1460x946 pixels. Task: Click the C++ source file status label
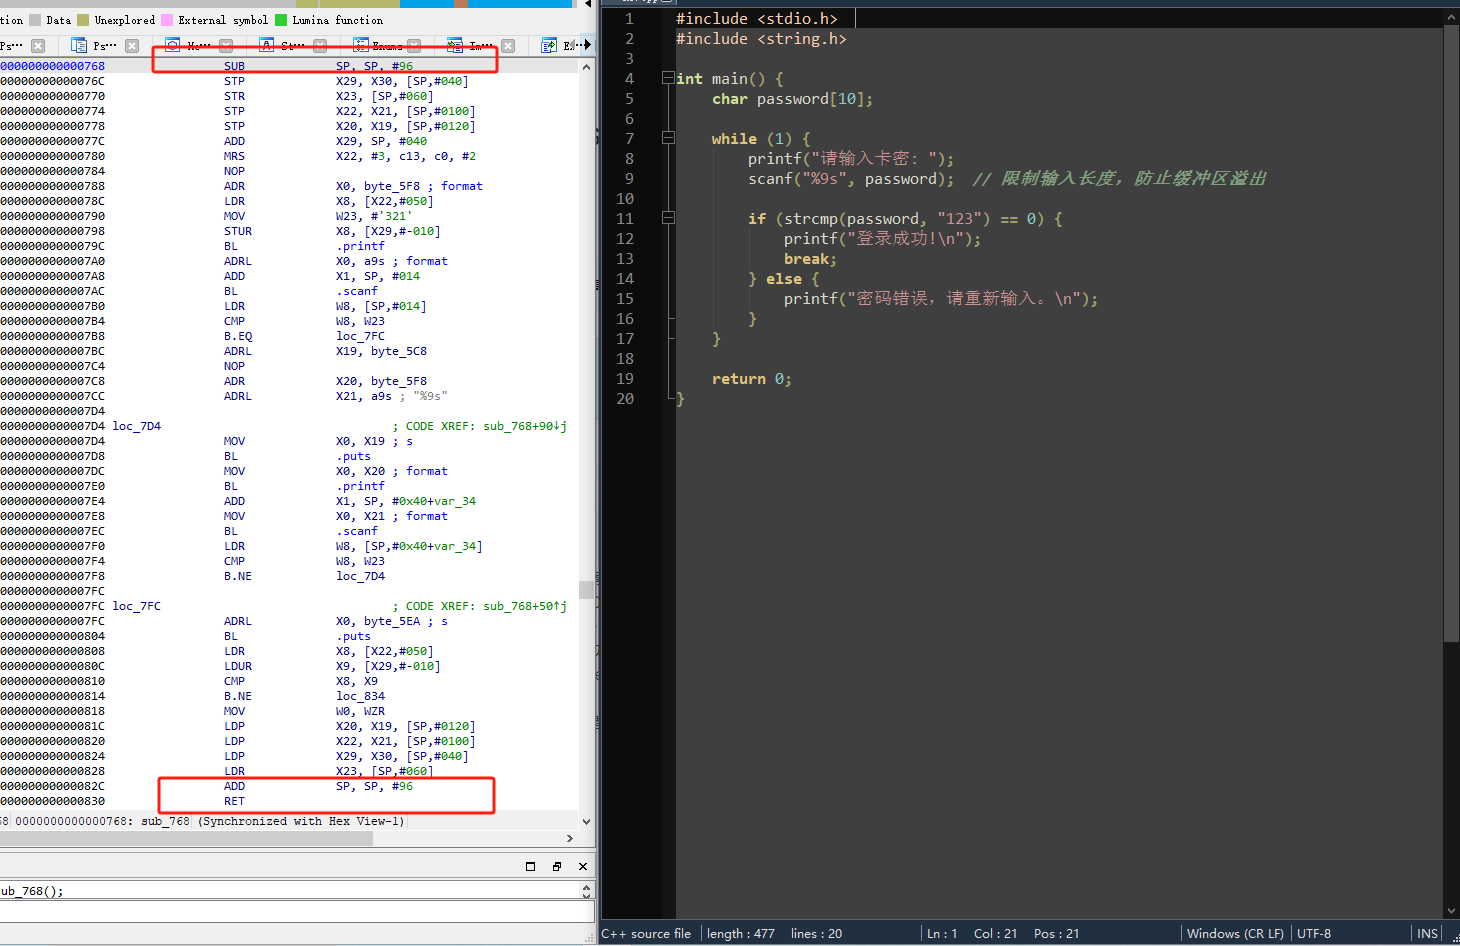[646, 934]
